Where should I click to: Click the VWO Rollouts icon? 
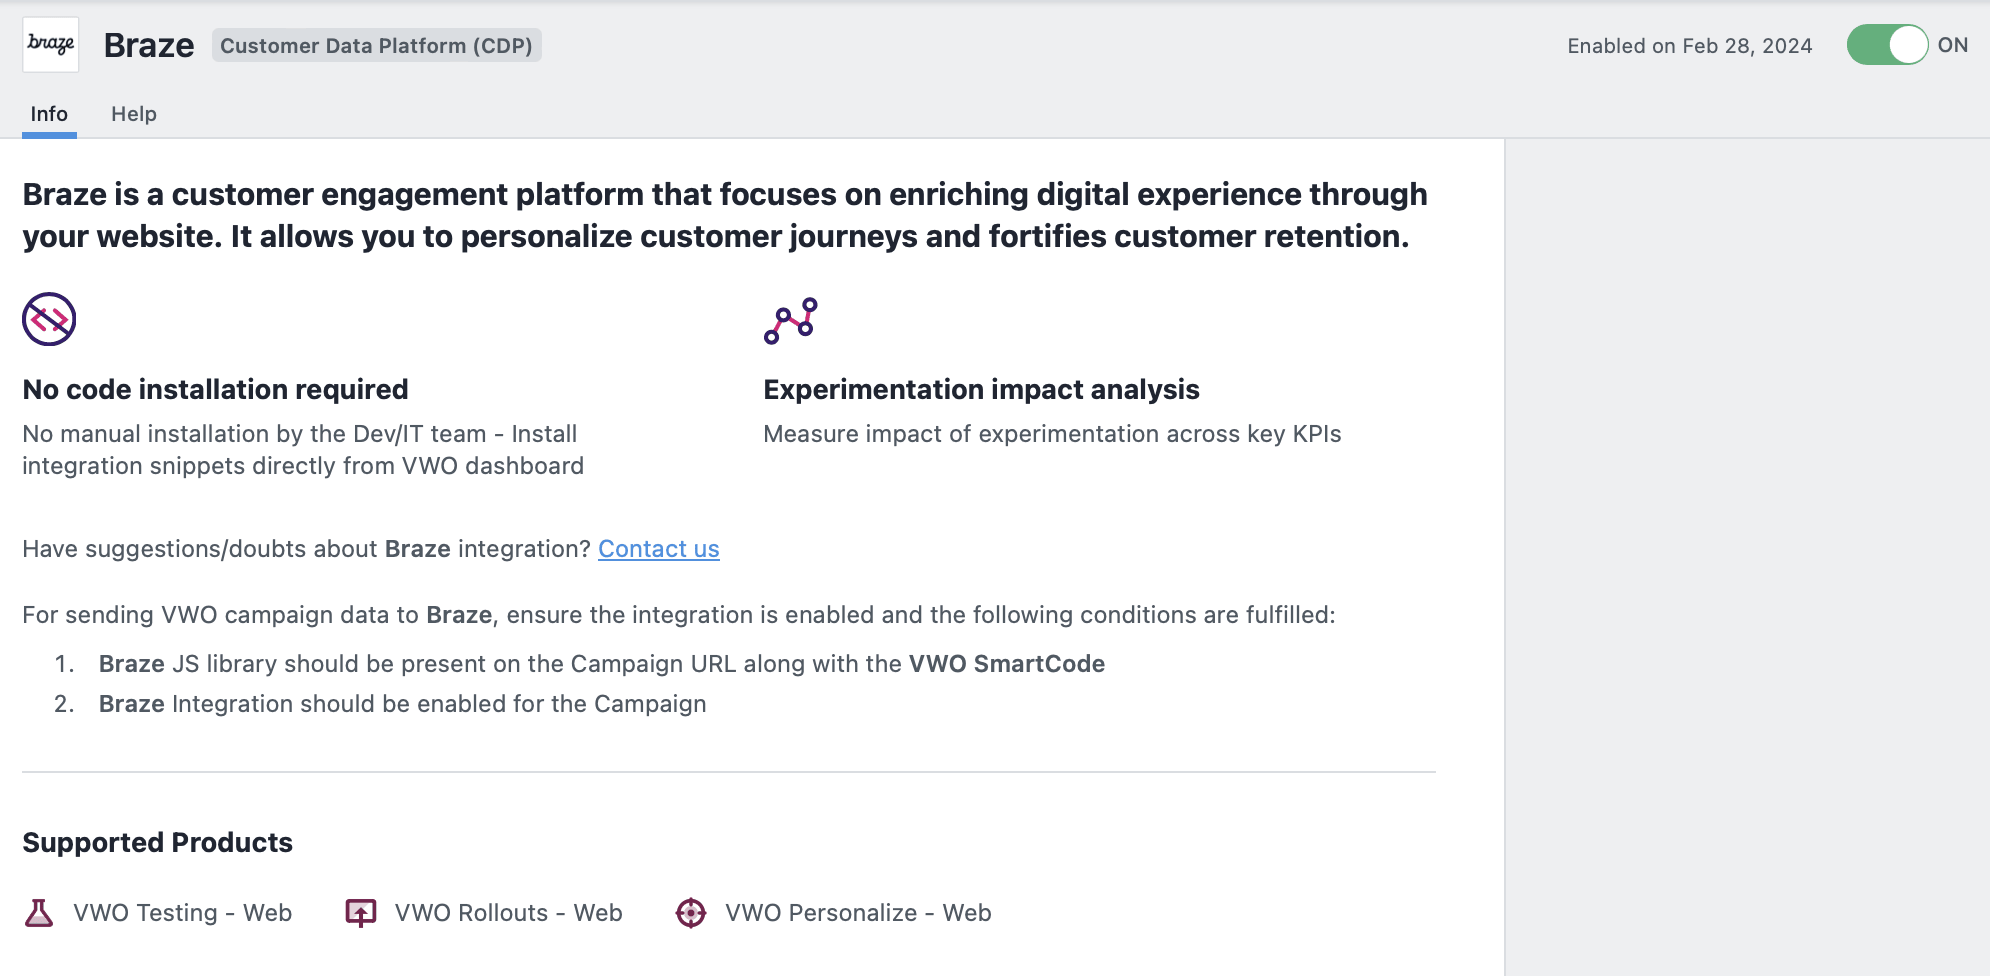click(361, 913)
